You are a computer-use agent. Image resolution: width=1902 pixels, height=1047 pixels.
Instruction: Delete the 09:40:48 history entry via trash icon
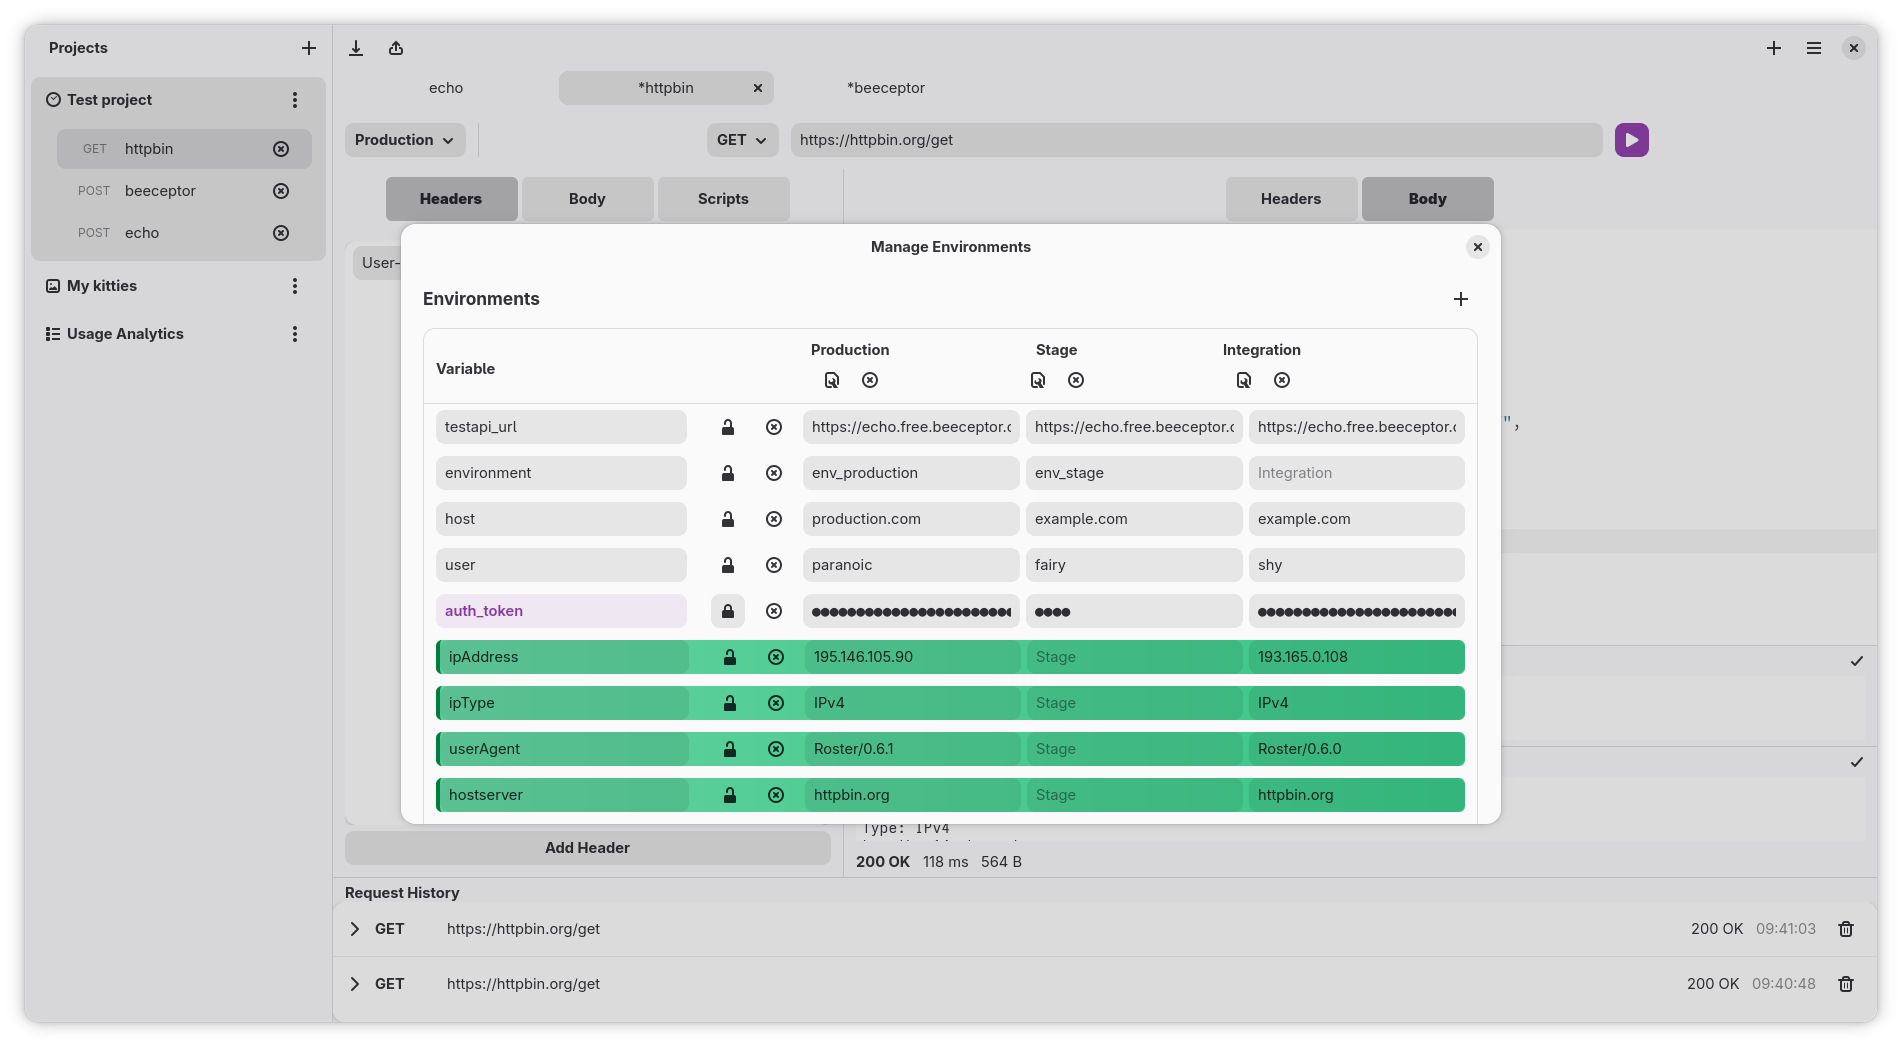pyautogui.click(x=1845, y=984)
